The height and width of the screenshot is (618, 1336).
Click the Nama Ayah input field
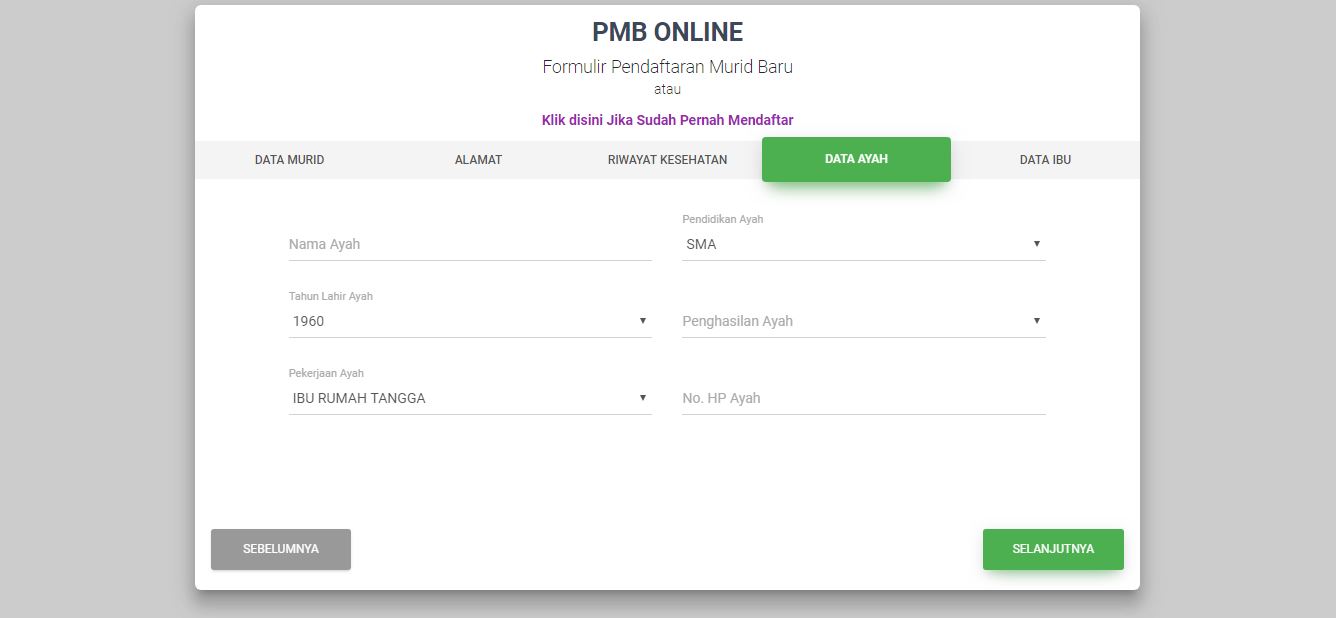tap(469, 244)
